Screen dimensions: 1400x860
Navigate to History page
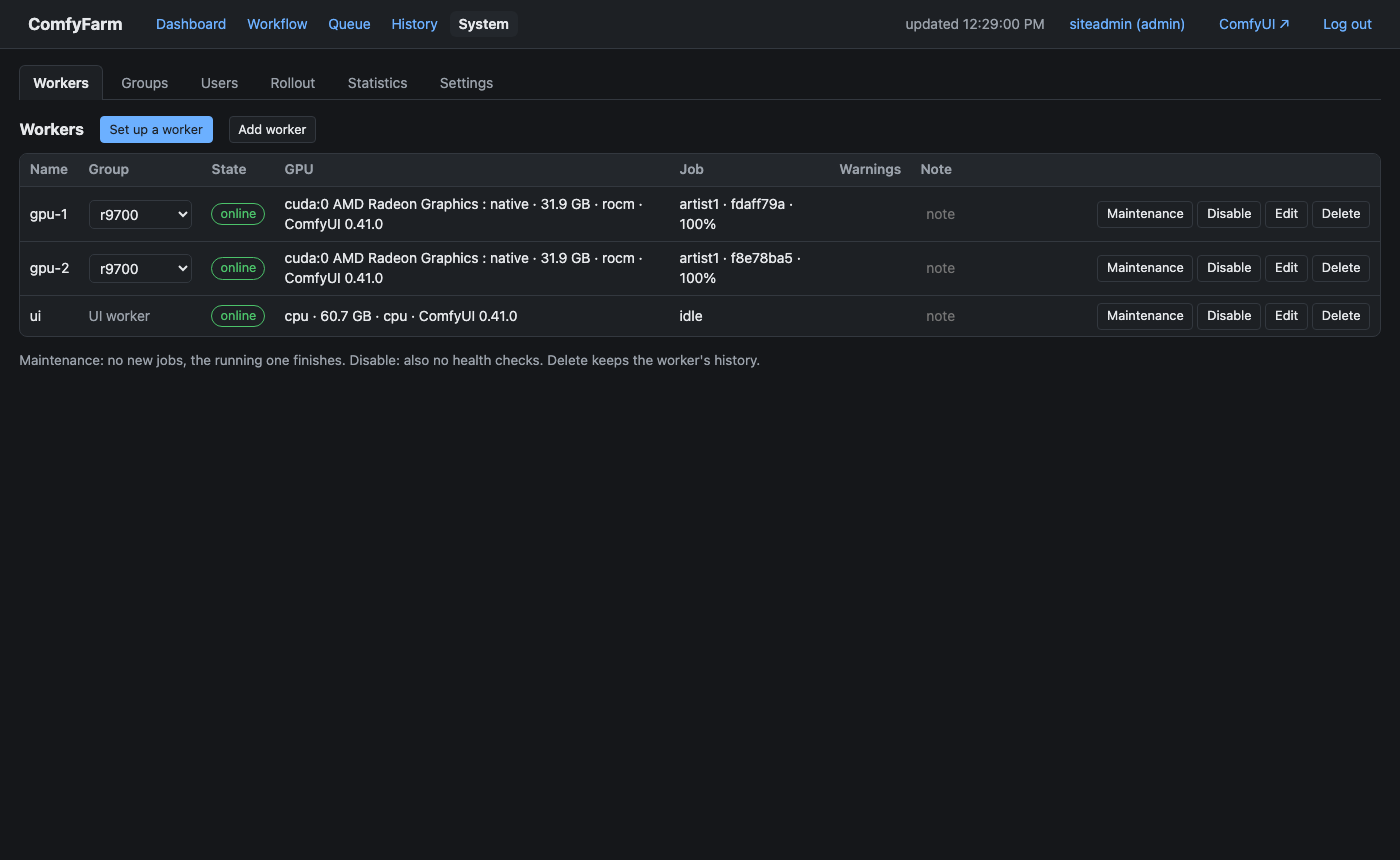tap(414, 24)
